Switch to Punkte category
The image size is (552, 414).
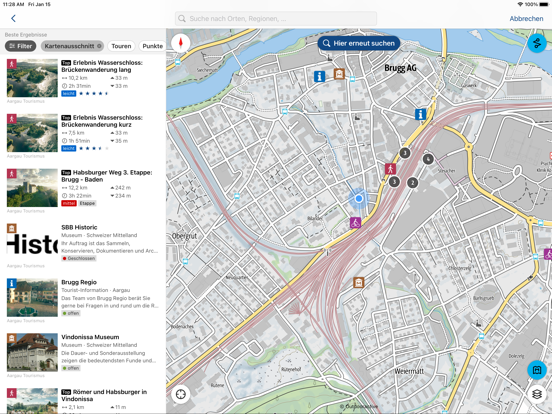tap(152, 46)
